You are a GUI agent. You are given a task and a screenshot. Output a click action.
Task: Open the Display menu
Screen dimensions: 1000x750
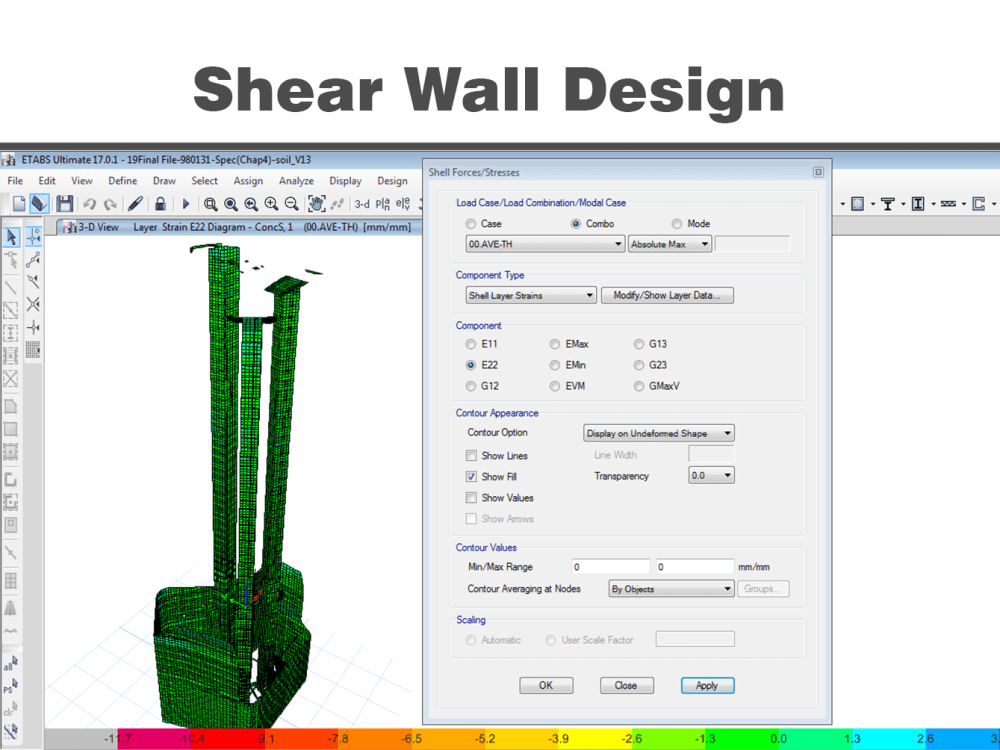tap(345, 181)
